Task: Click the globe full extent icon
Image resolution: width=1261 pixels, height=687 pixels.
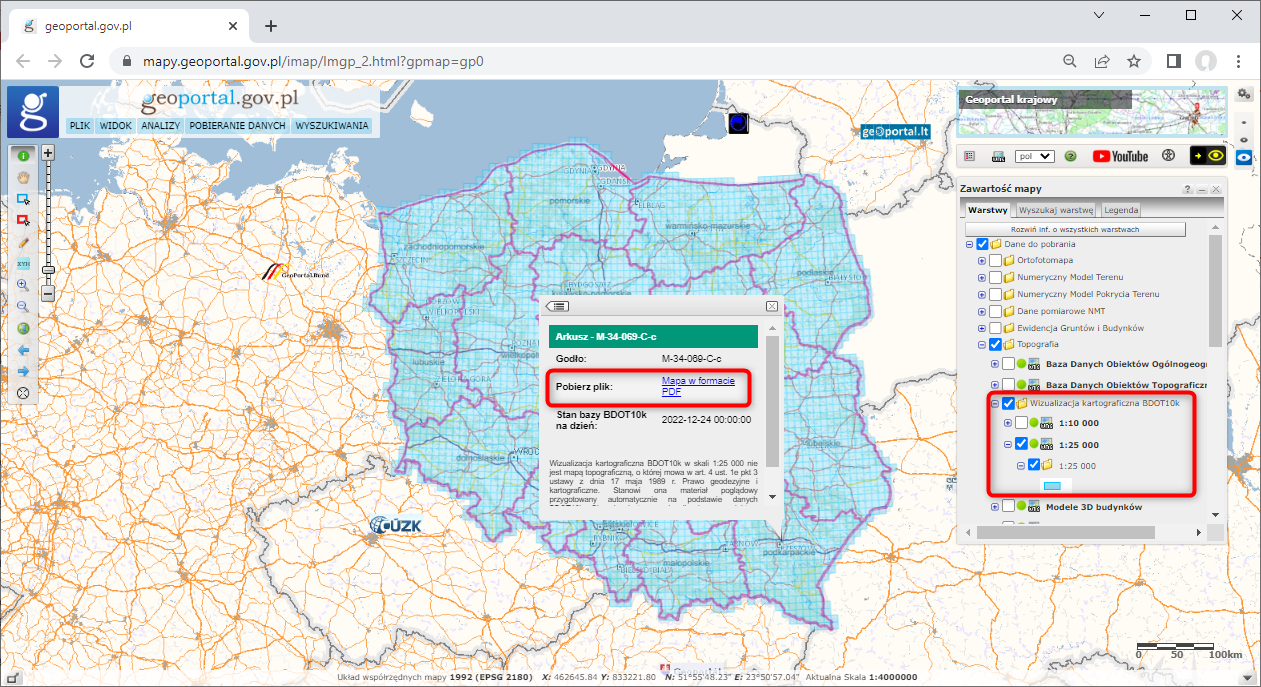Action: (x=23, y=326)
